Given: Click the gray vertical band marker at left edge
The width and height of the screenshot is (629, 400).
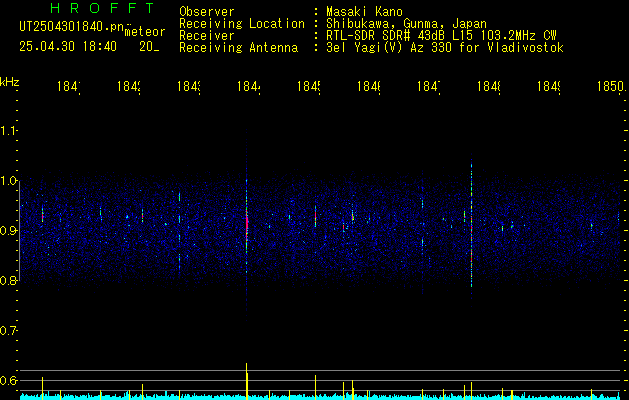Looking at the screenshot, I should tap(19, 231).
